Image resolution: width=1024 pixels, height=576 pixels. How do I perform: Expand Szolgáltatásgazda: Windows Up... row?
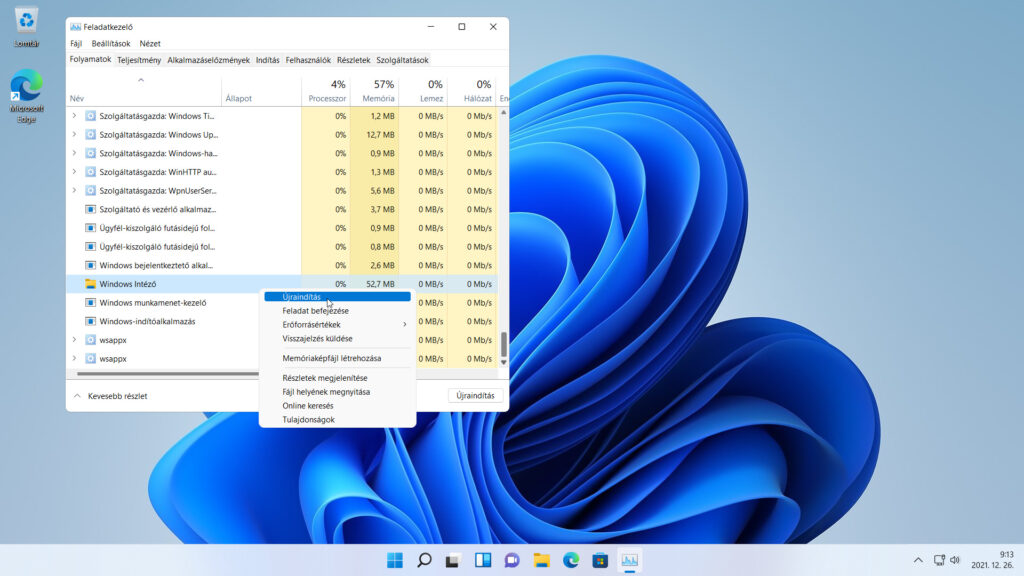pyautogui.click(x=74, y=135)
